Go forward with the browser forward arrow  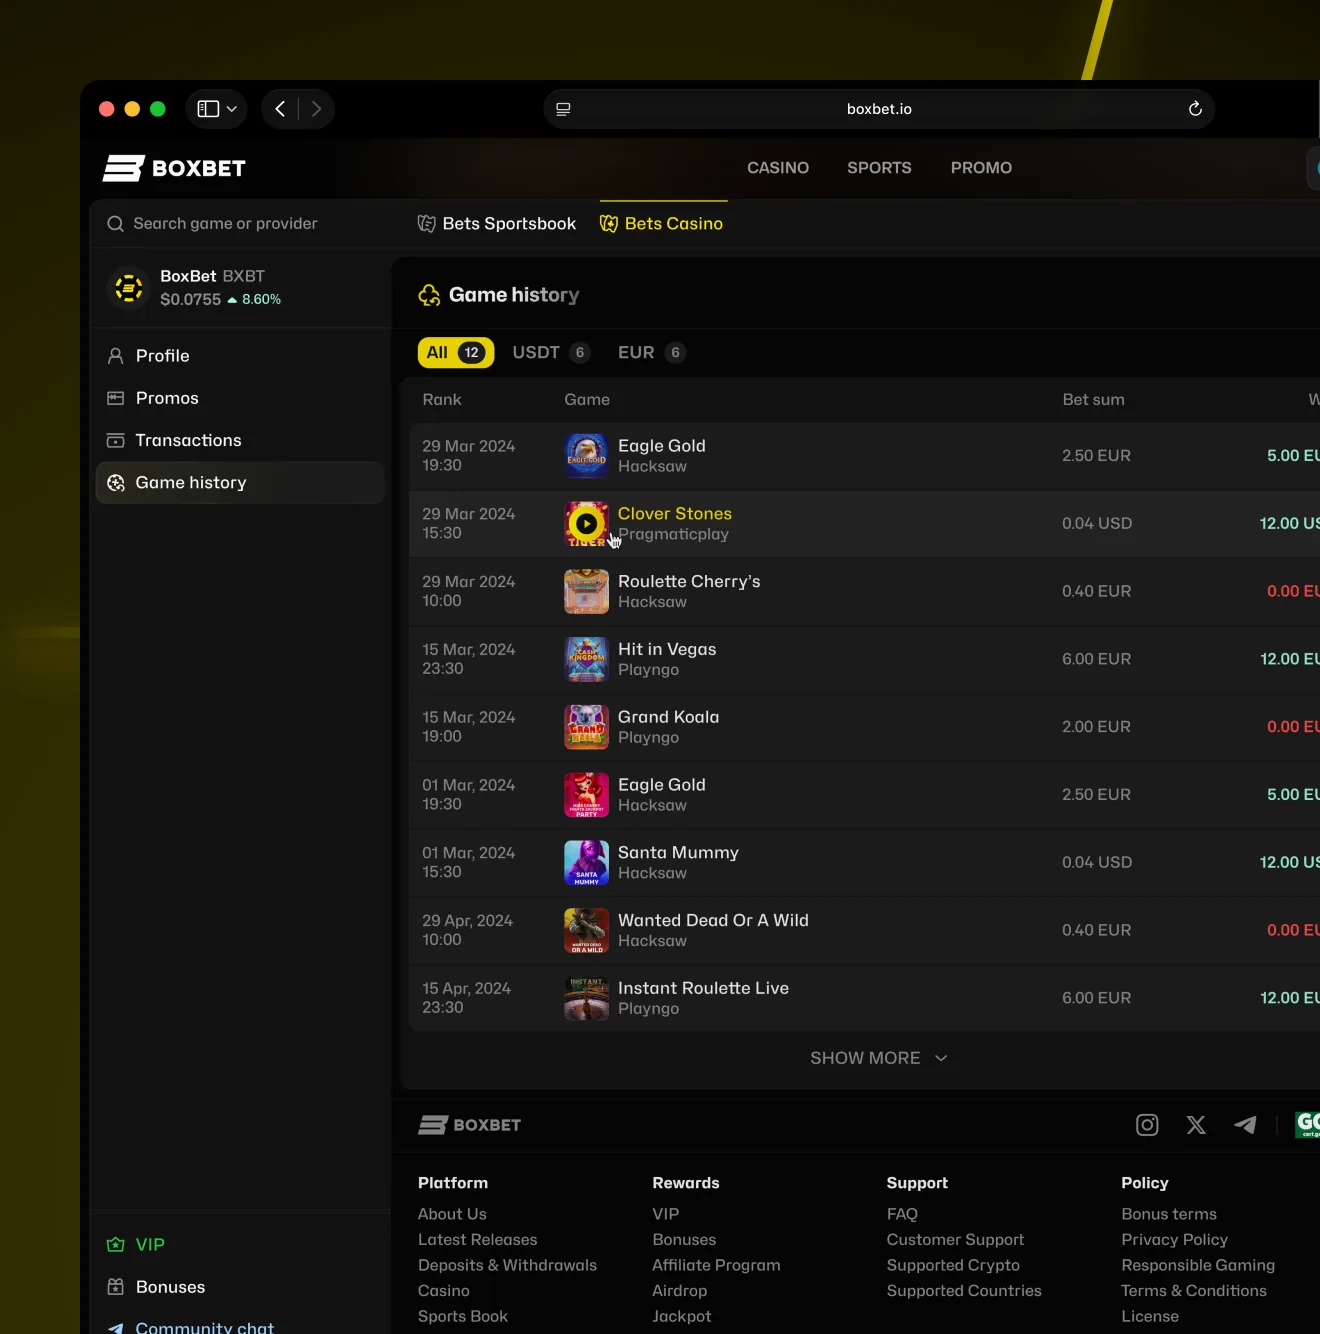coord(316,109)
